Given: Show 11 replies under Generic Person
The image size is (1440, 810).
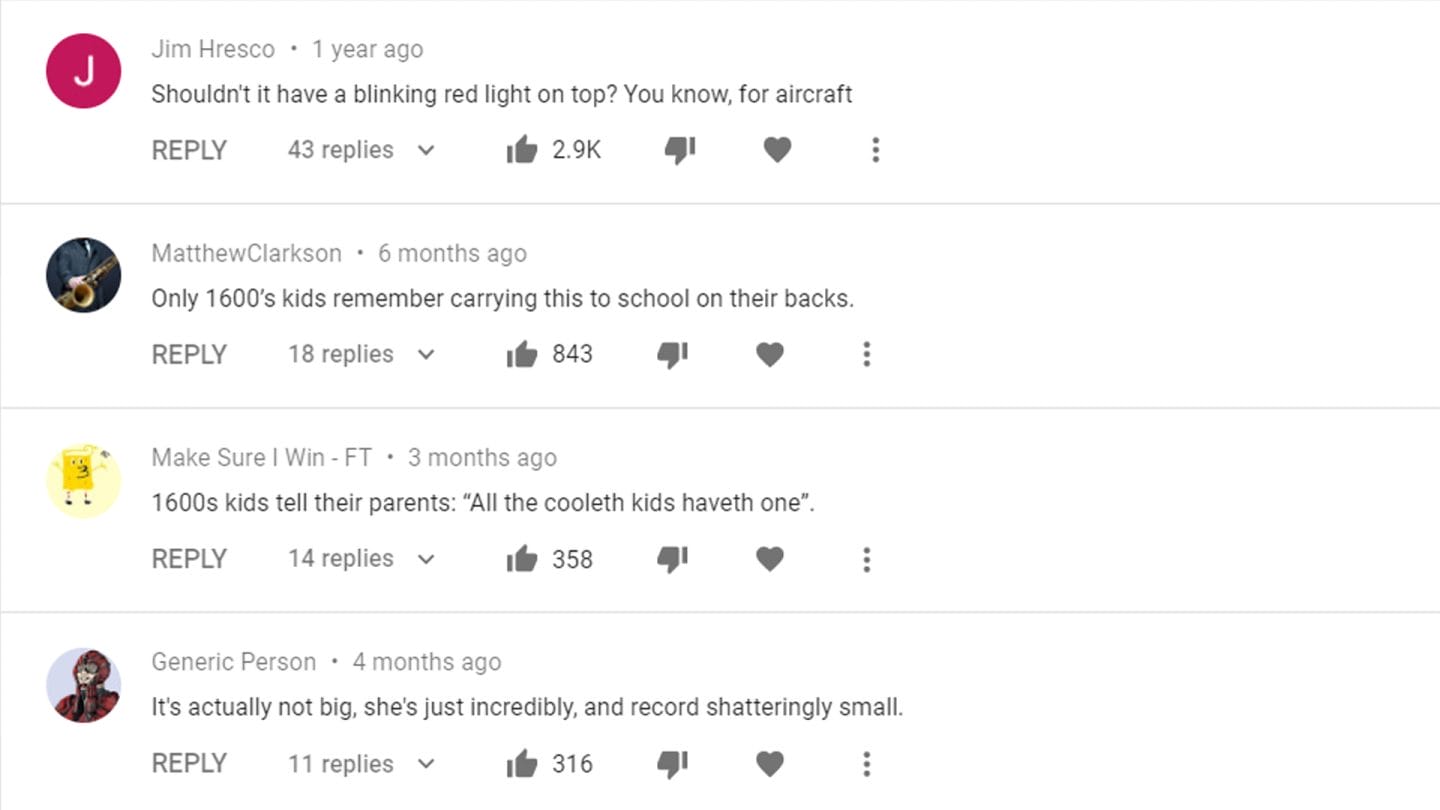Looking at the screenshot, I should tap(361, 764).
